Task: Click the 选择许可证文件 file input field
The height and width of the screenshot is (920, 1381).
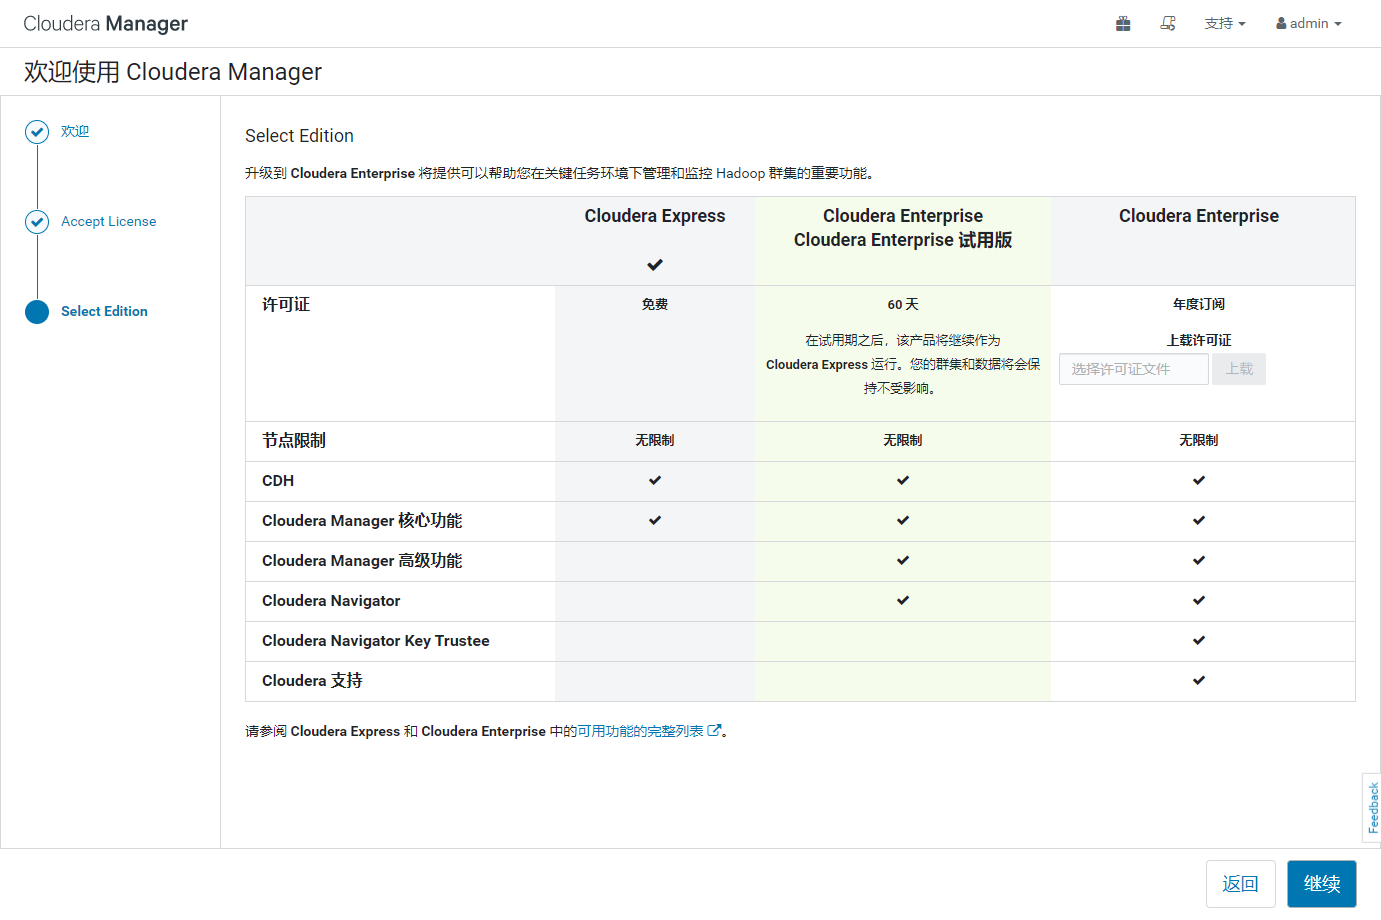Action: point(1134,369)
